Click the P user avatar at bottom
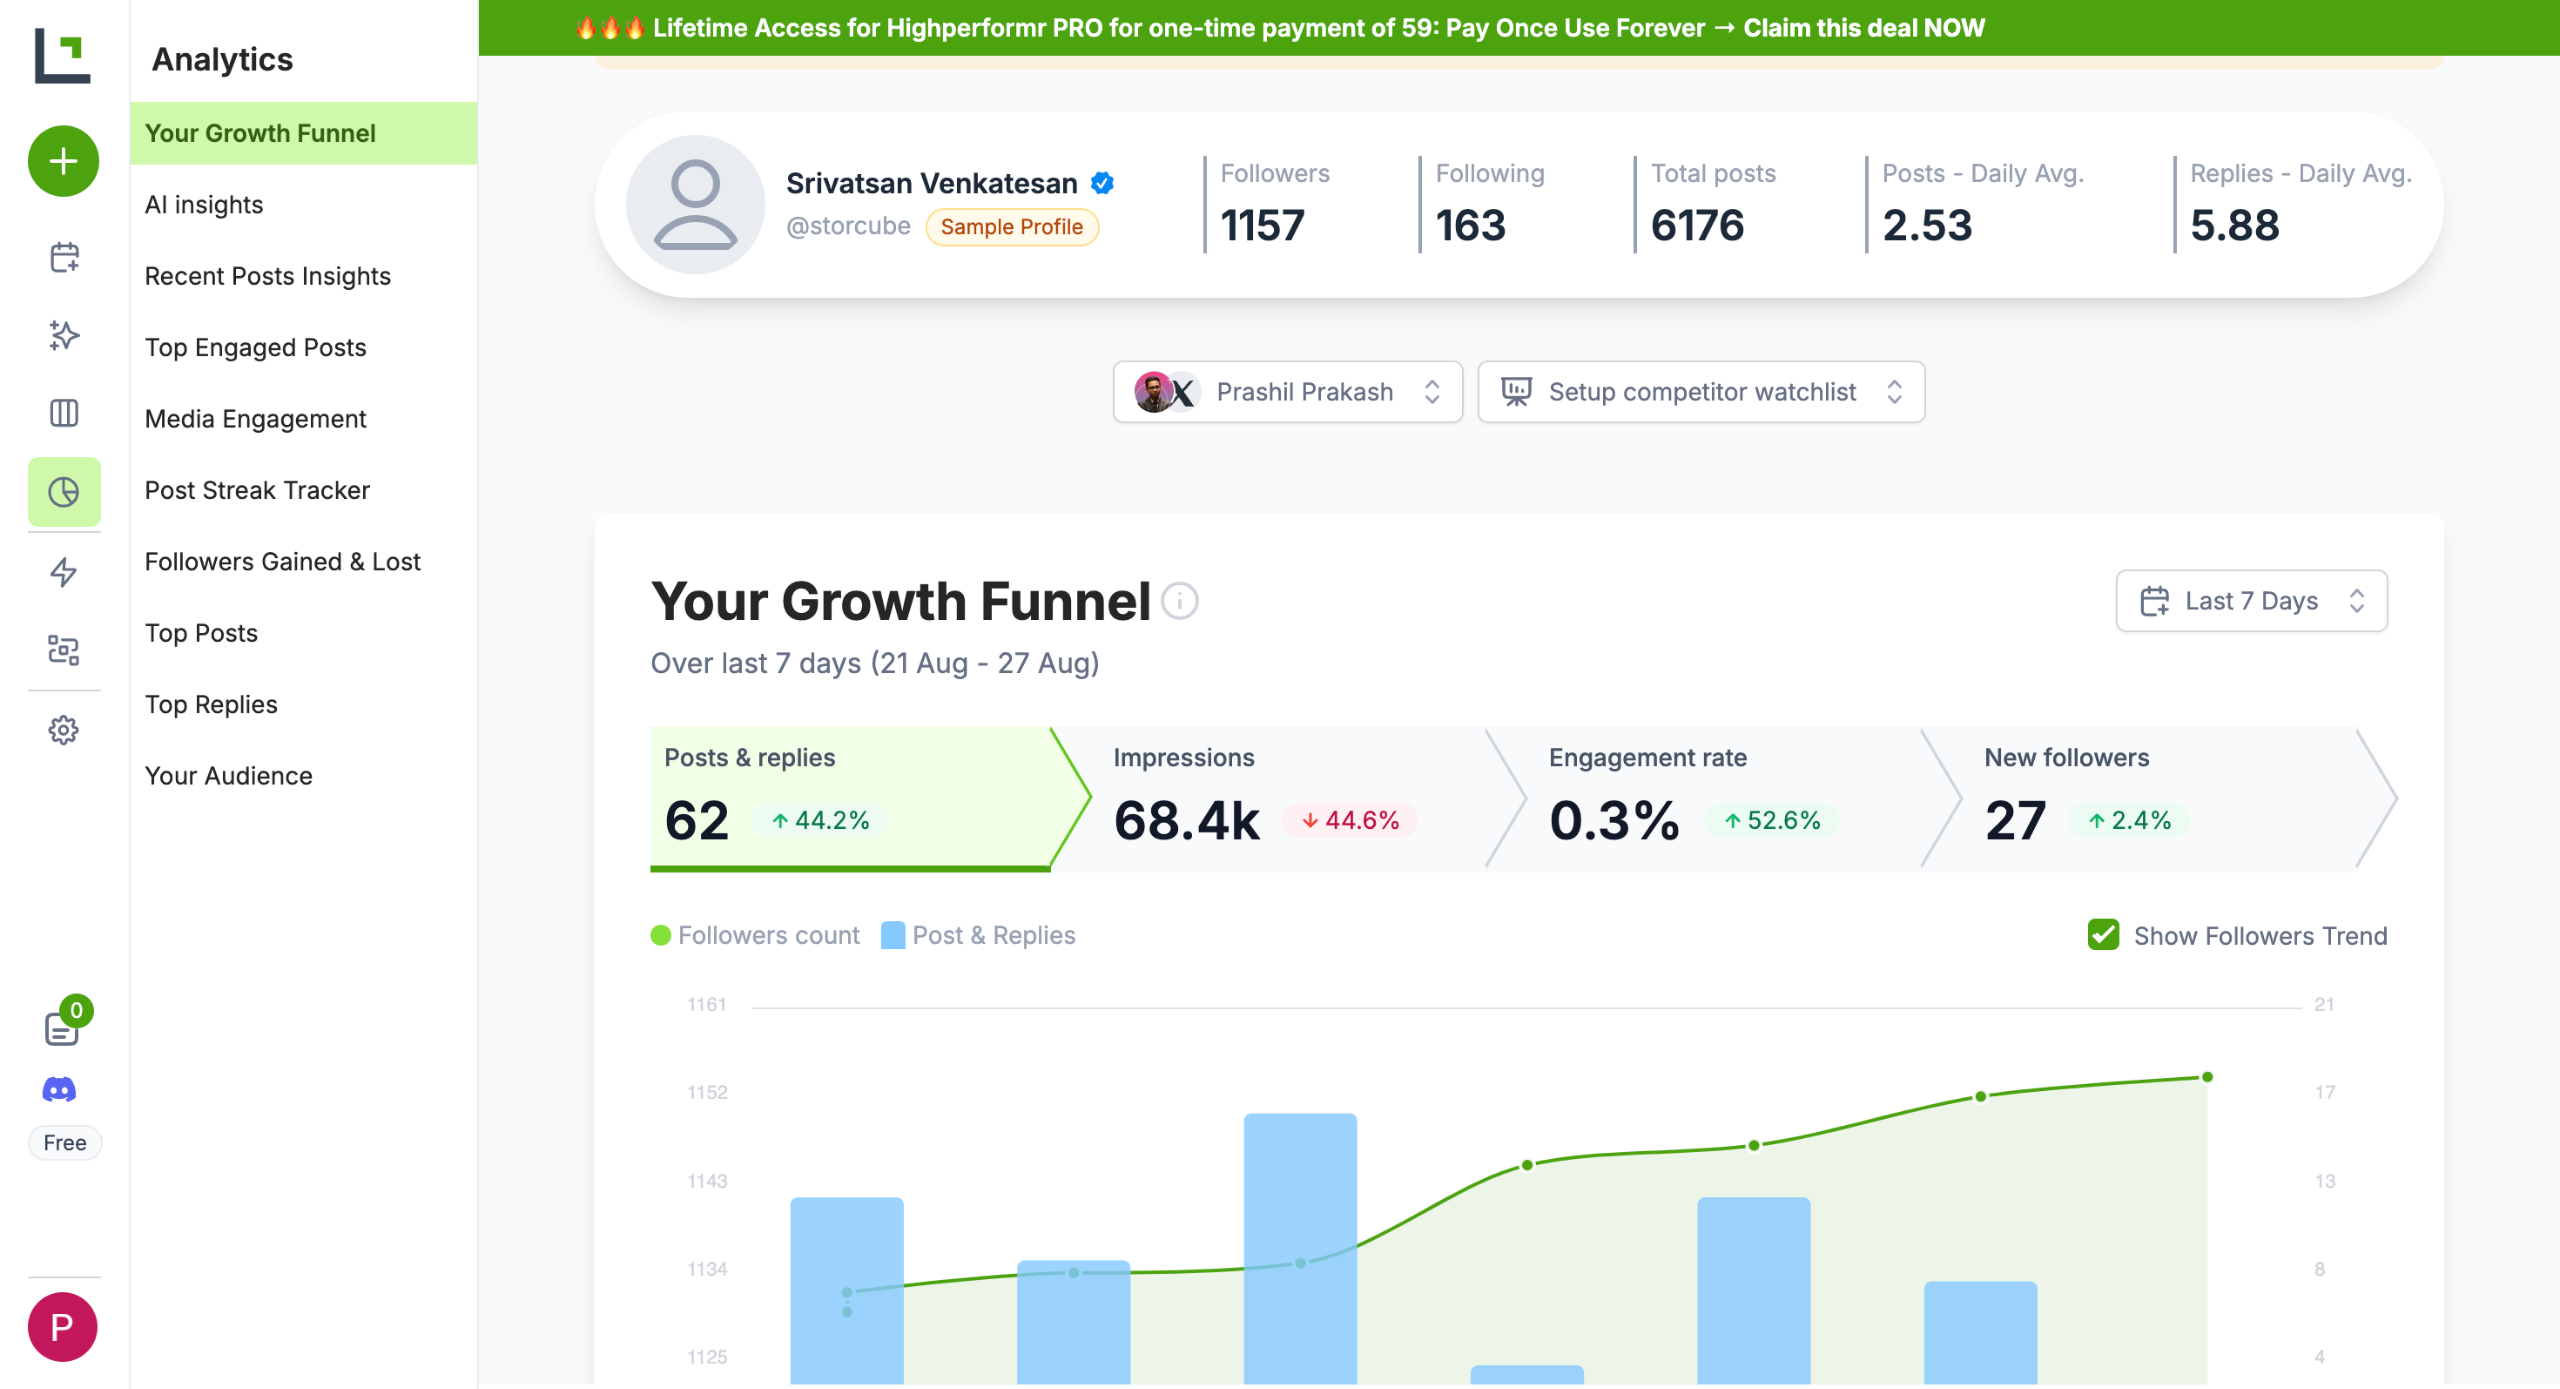Image resolution: width=2560 pixels, height=1389 pixels. (x=62, y=1327)
